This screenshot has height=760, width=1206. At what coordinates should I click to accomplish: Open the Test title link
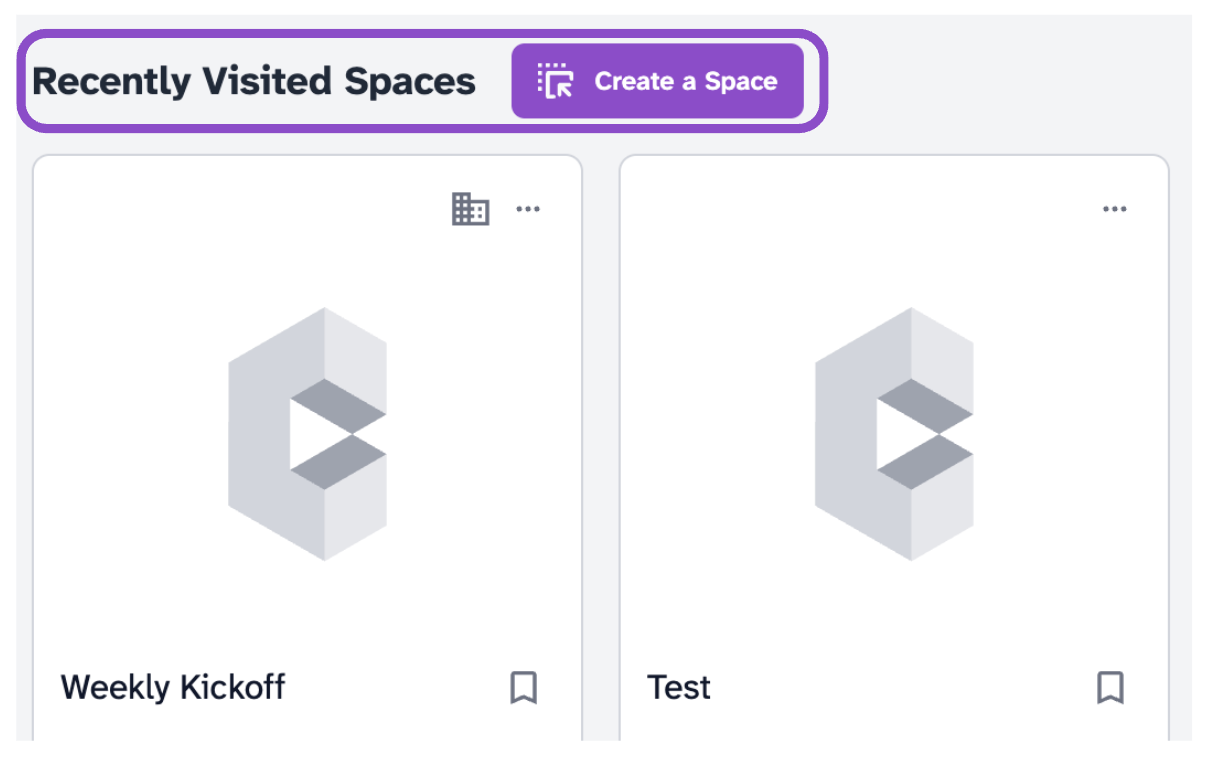pos(679,687)
